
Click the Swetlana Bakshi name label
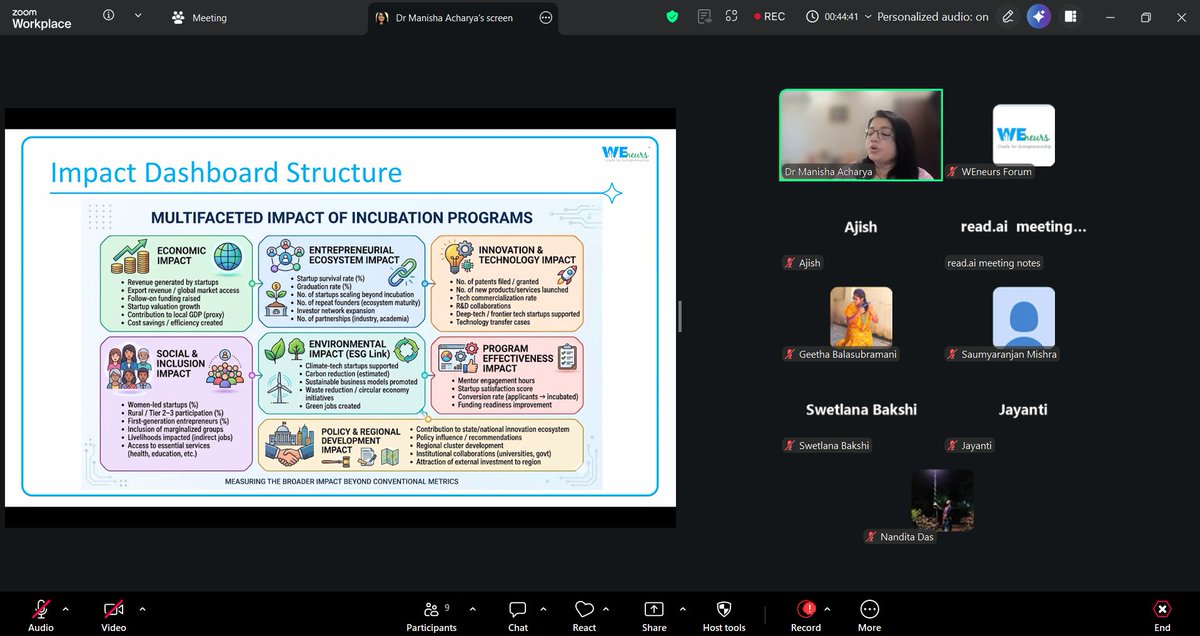pyautogui.click(x=827, y=445)
